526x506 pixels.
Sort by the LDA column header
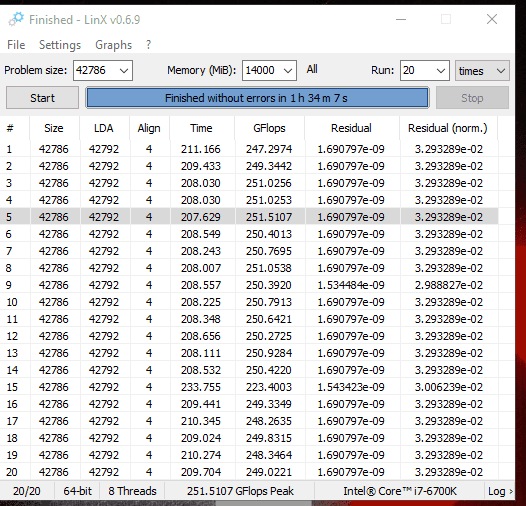coord(104,128)
